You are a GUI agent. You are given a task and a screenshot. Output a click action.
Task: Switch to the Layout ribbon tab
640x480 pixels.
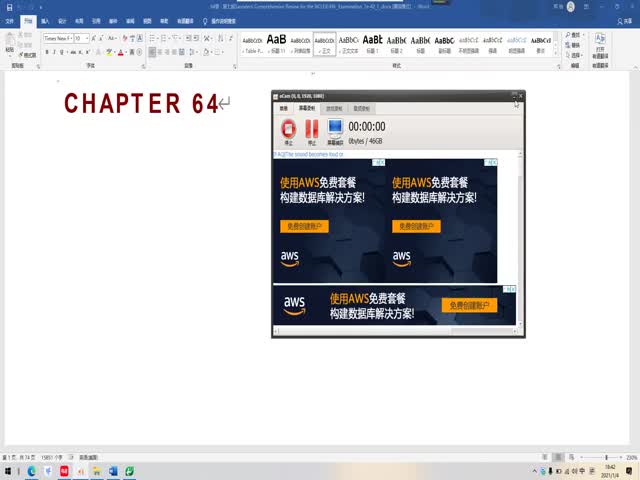tap(79, 21)
